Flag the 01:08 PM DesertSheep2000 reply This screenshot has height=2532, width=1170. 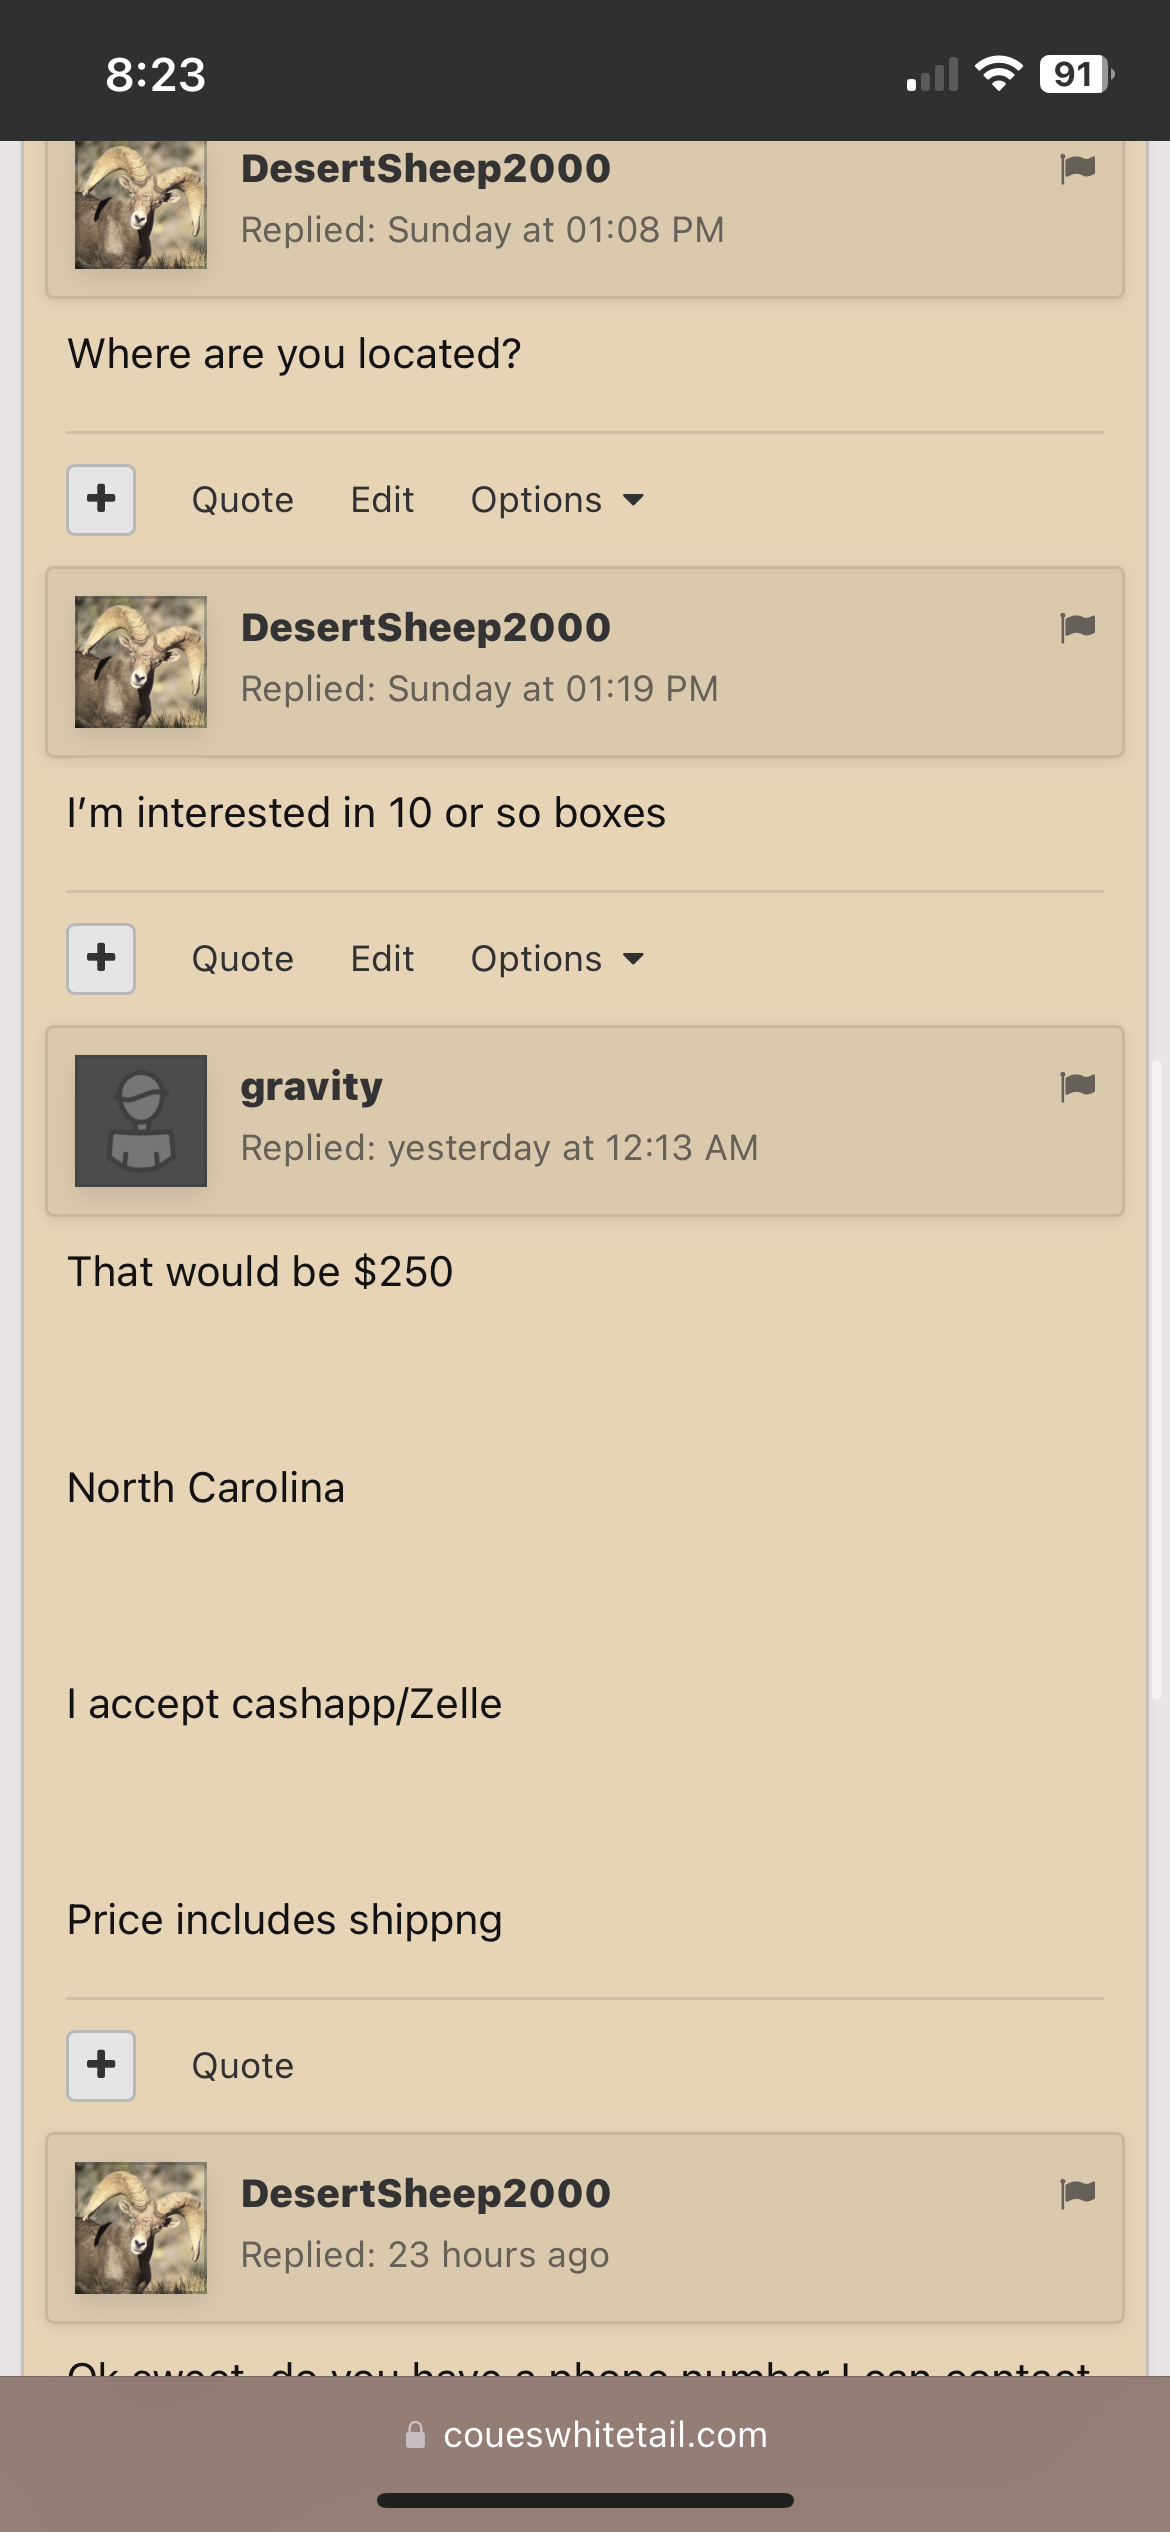[x=1077, y=169]
